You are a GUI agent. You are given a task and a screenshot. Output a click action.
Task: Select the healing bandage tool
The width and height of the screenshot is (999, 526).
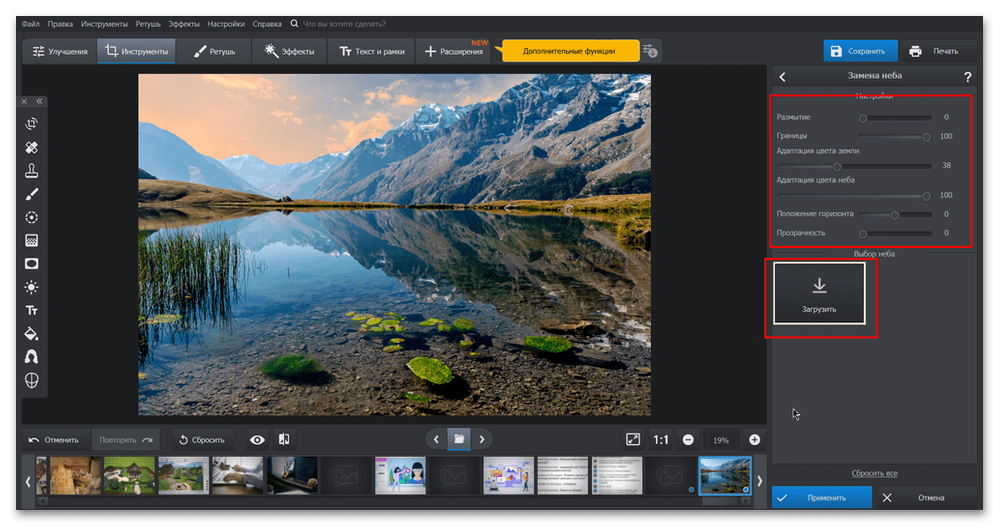31,148
